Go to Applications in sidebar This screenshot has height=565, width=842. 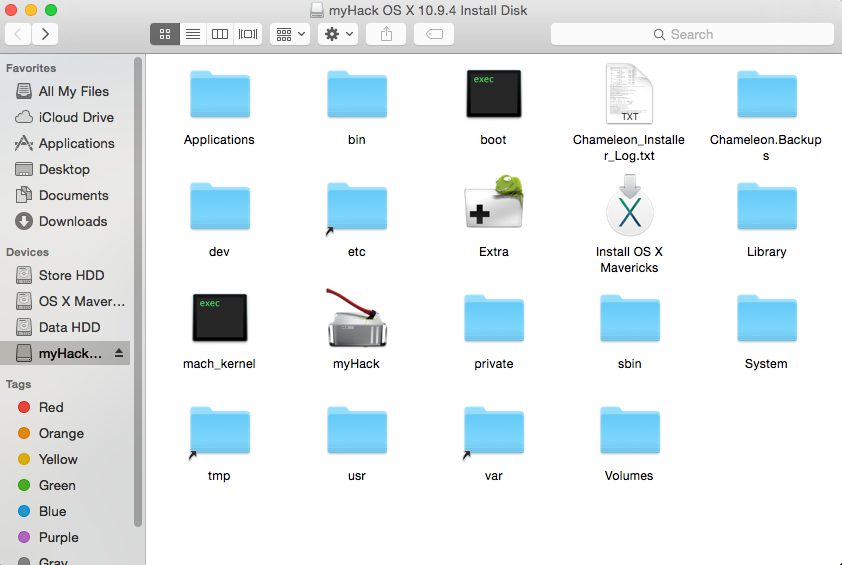coord(76,143)
